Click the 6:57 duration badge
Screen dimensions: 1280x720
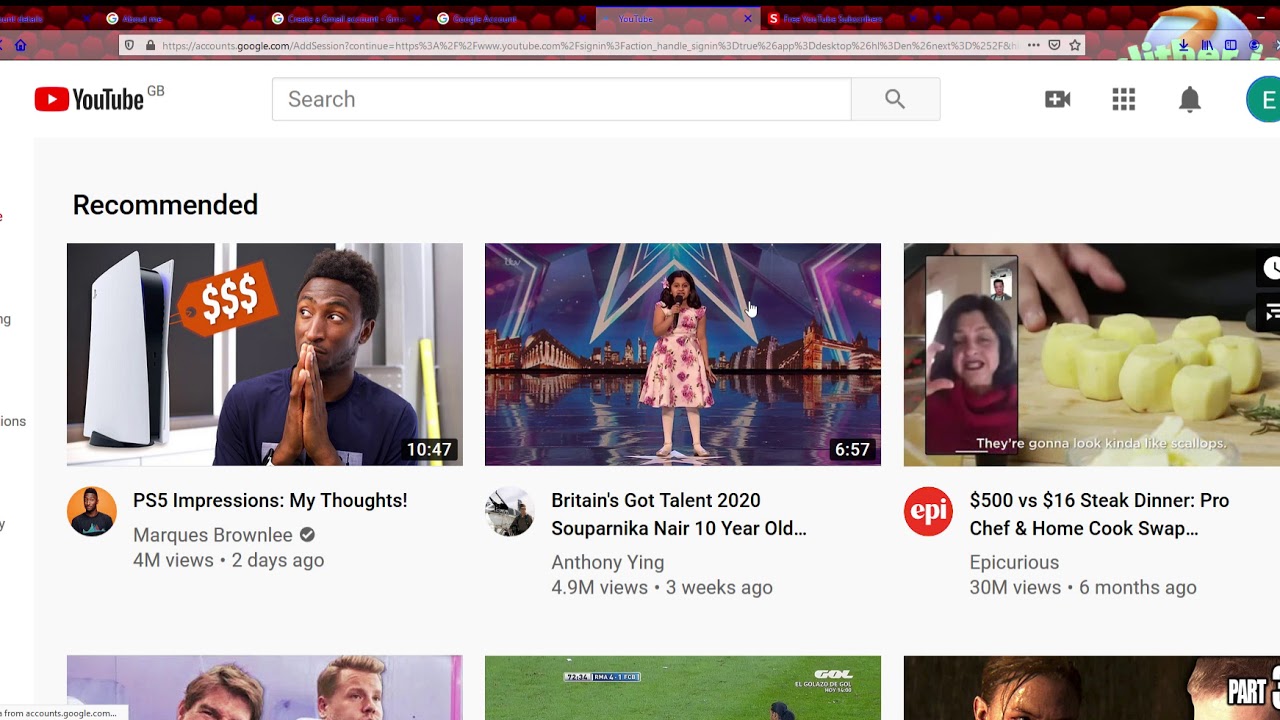pos(852,450)
